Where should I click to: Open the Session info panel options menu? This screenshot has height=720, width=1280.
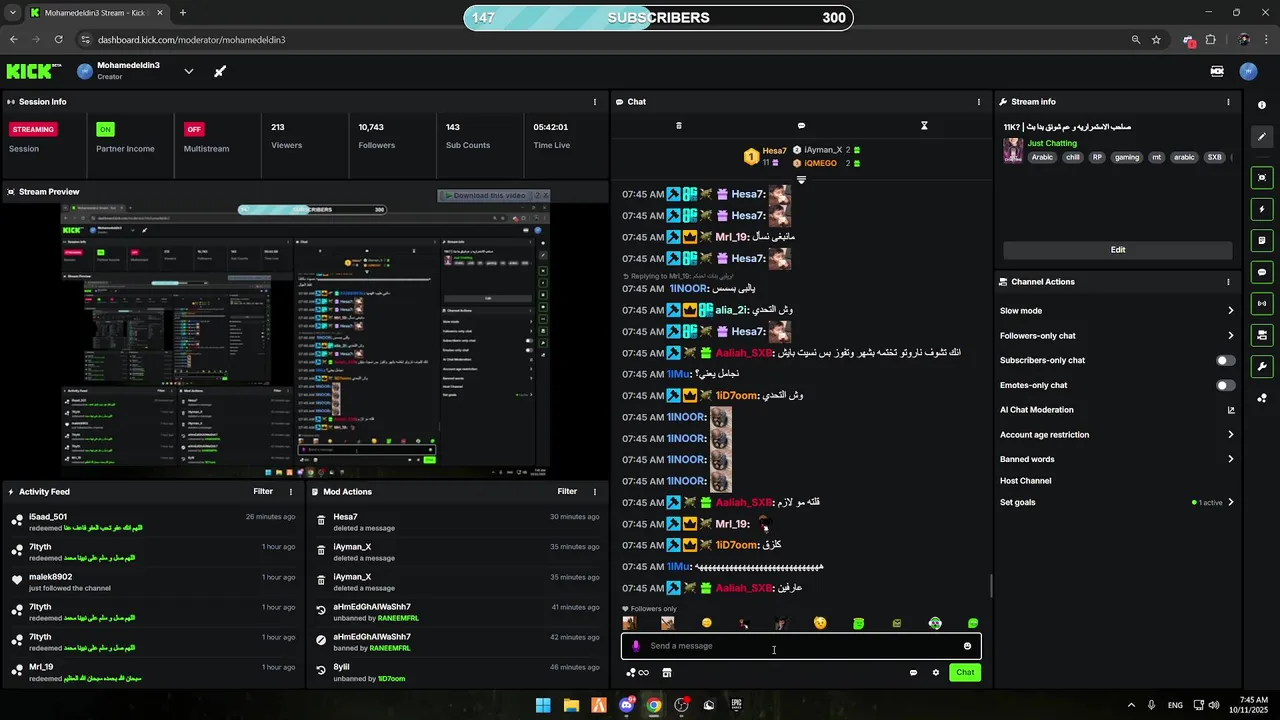tap(595, 102)
